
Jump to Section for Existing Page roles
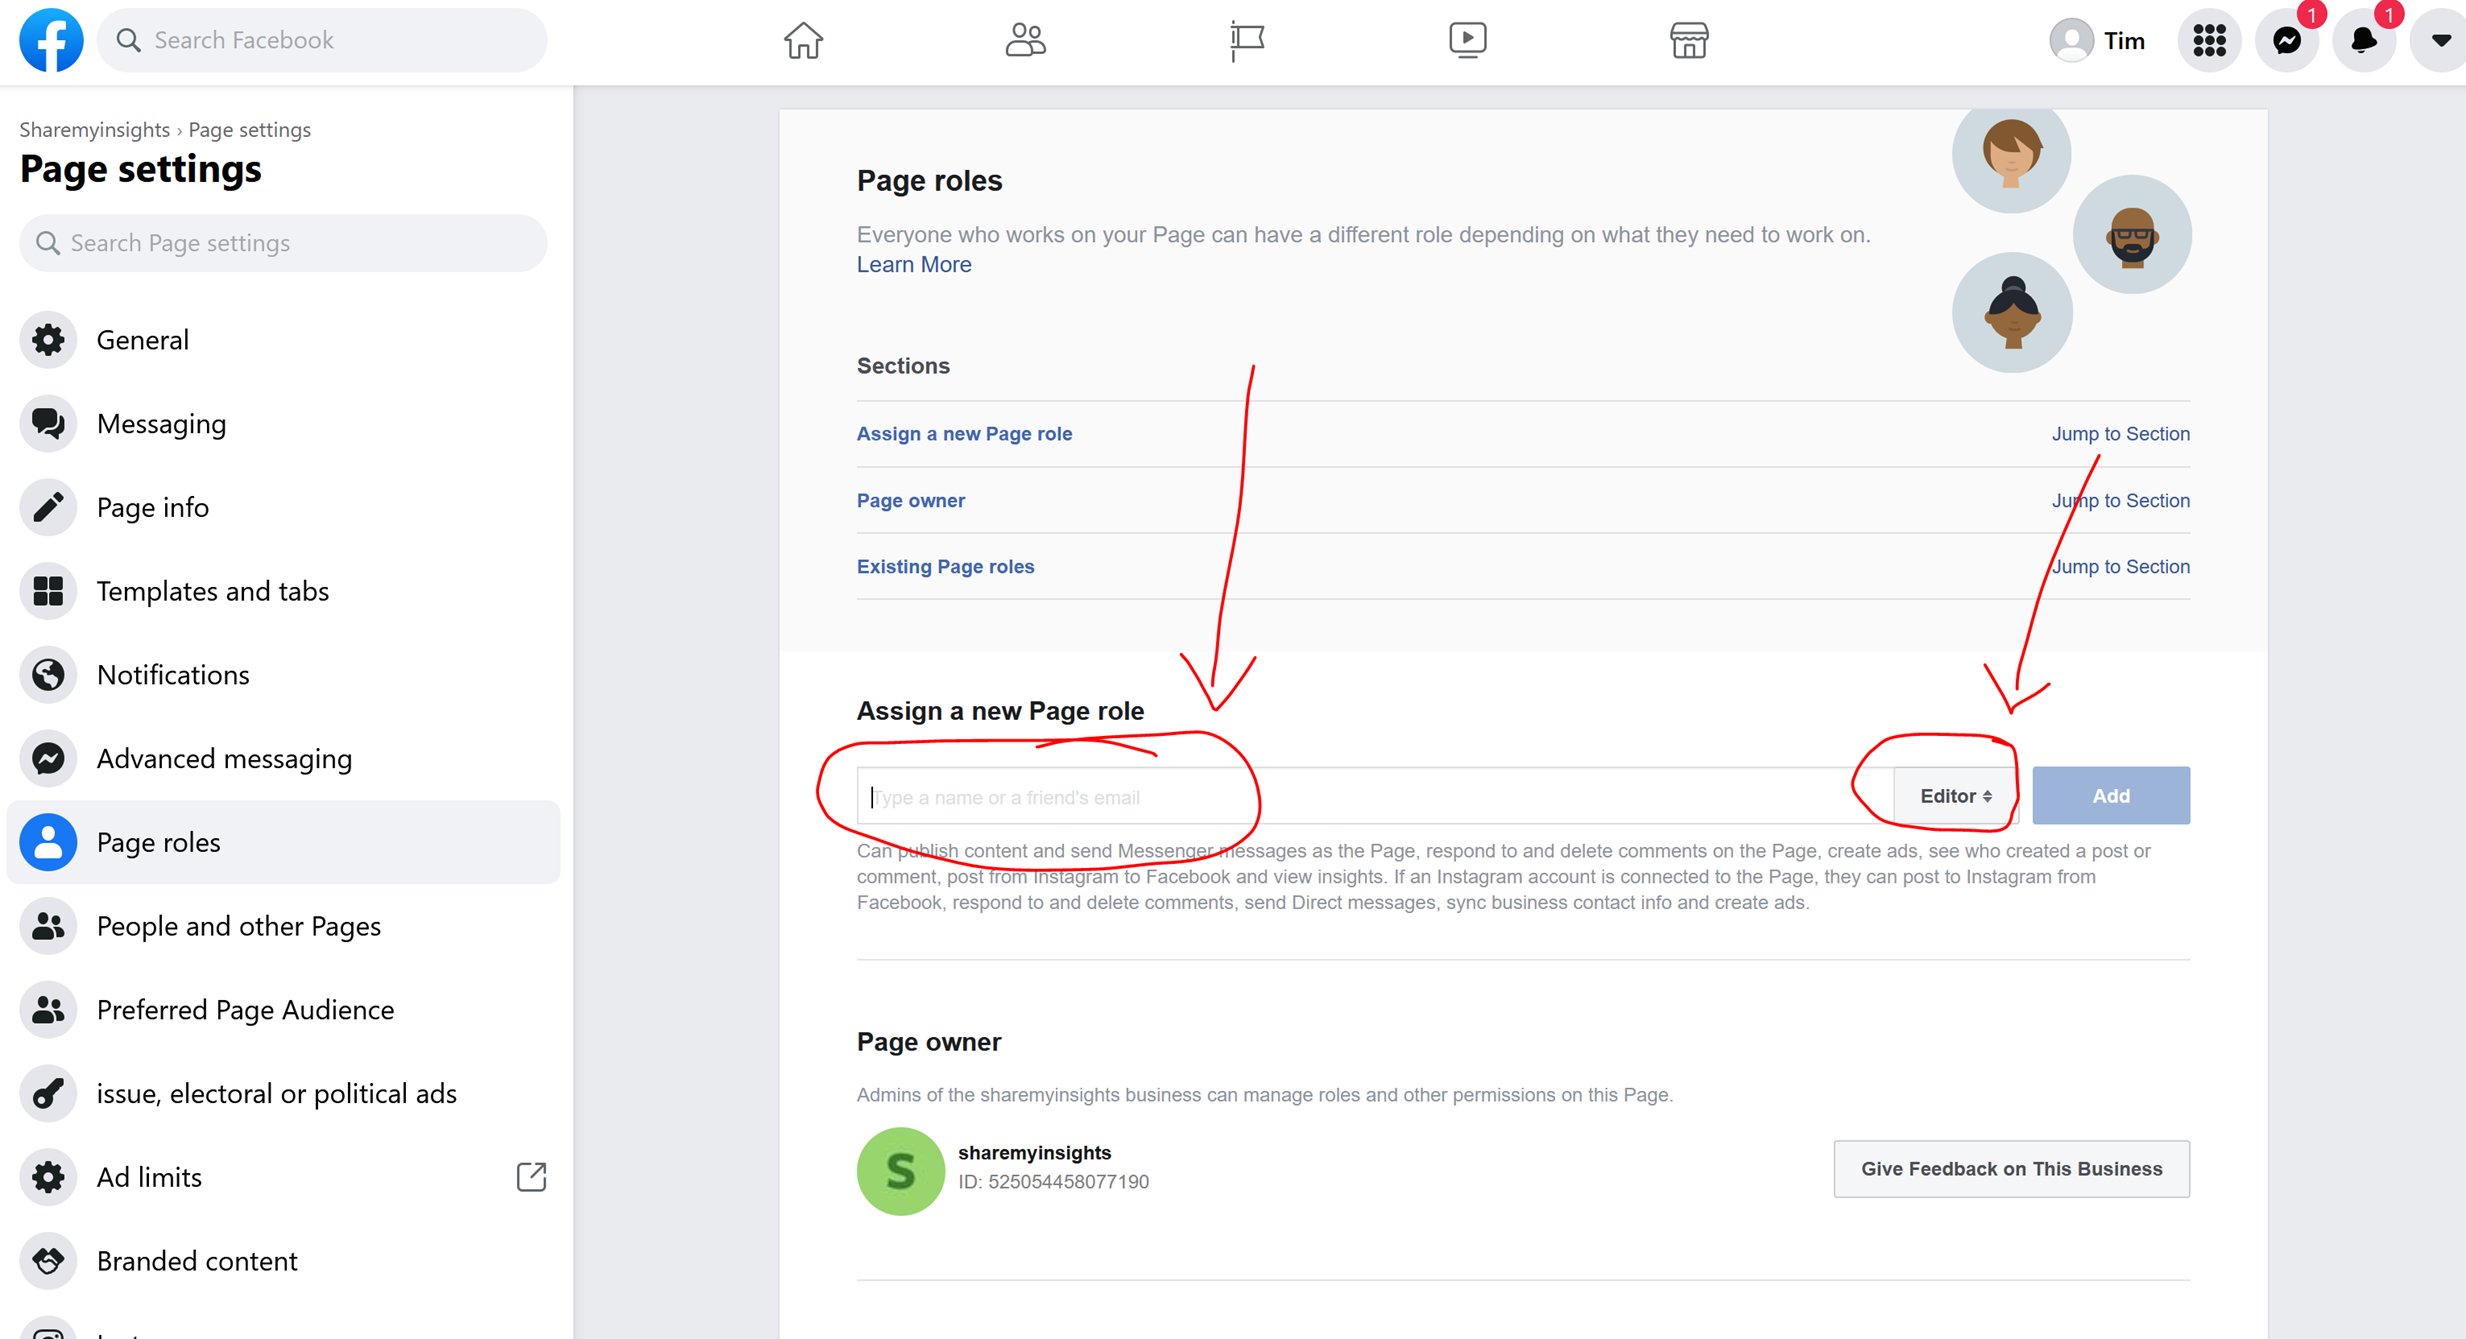2120,567
